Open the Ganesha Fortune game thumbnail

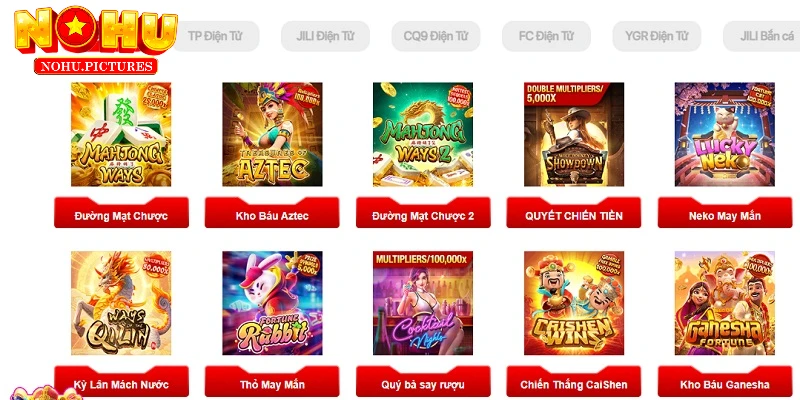[725, 303]
